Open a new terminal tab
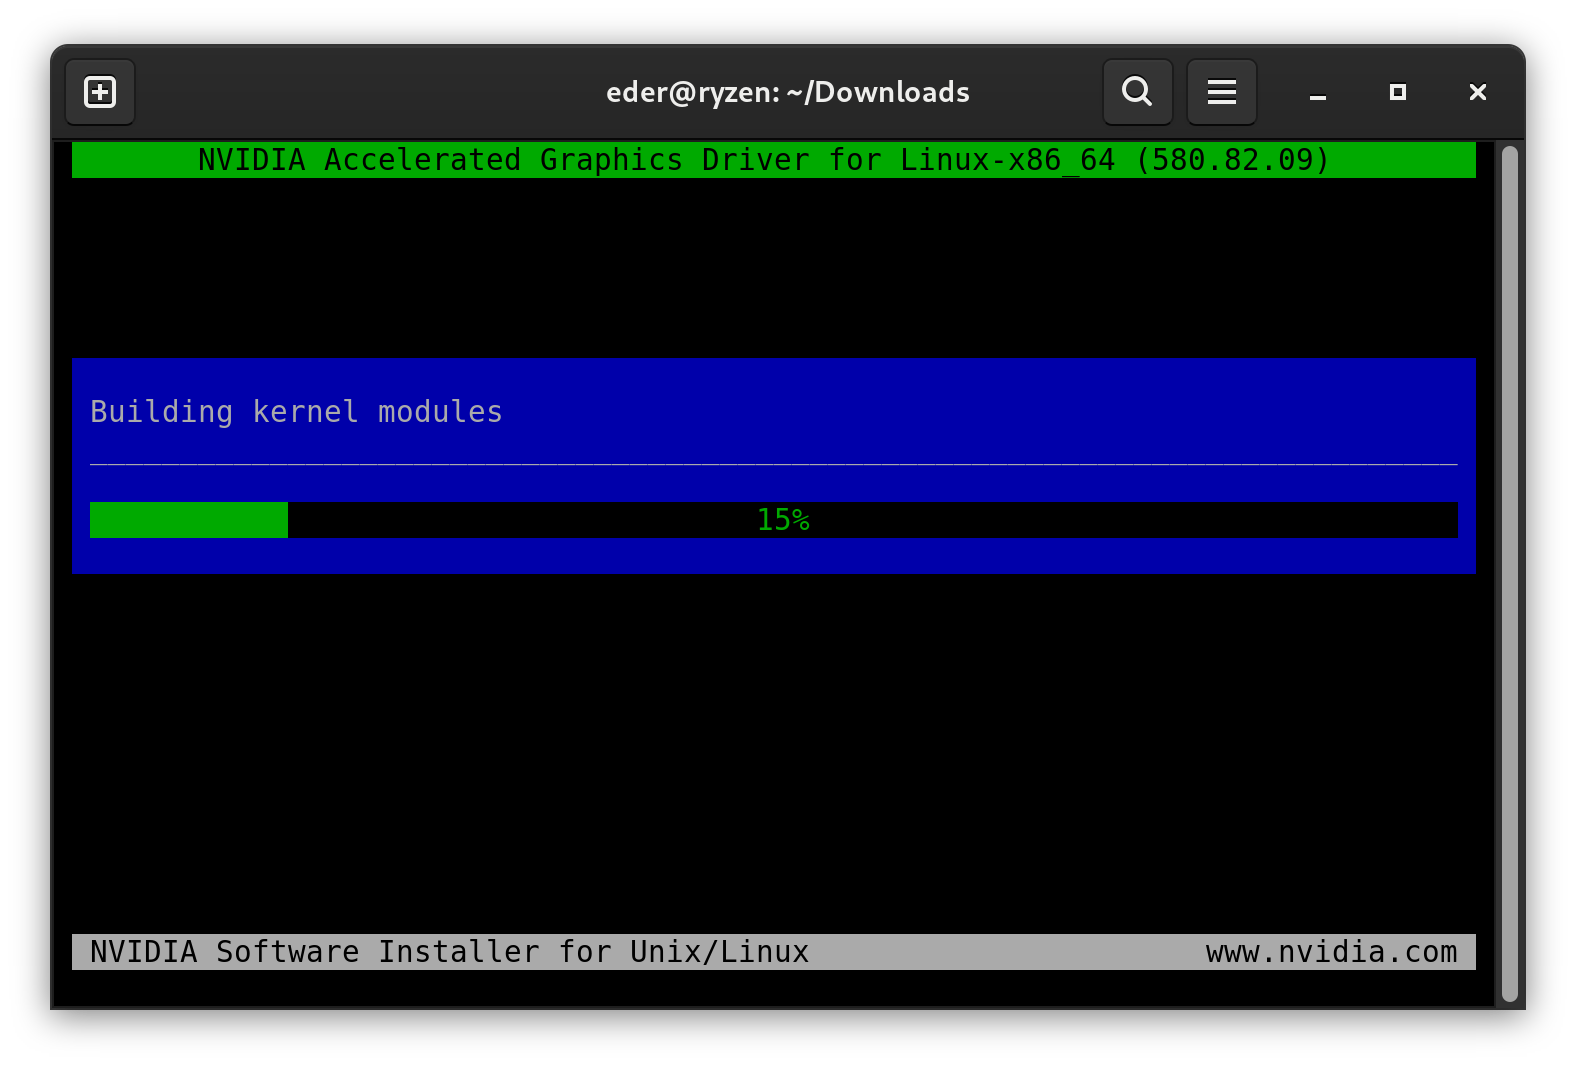This screenshot has width=1576, height=1066. click(x=100, y=92)
